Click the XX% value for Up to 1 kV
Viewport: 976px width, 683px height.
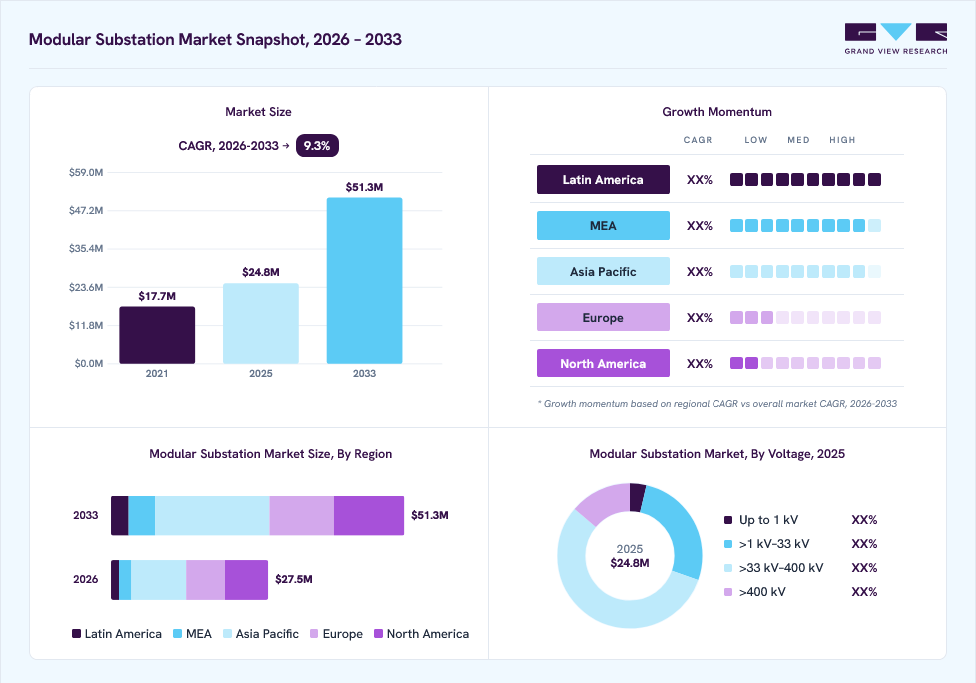pyautogui.click(x=864, y=520)
